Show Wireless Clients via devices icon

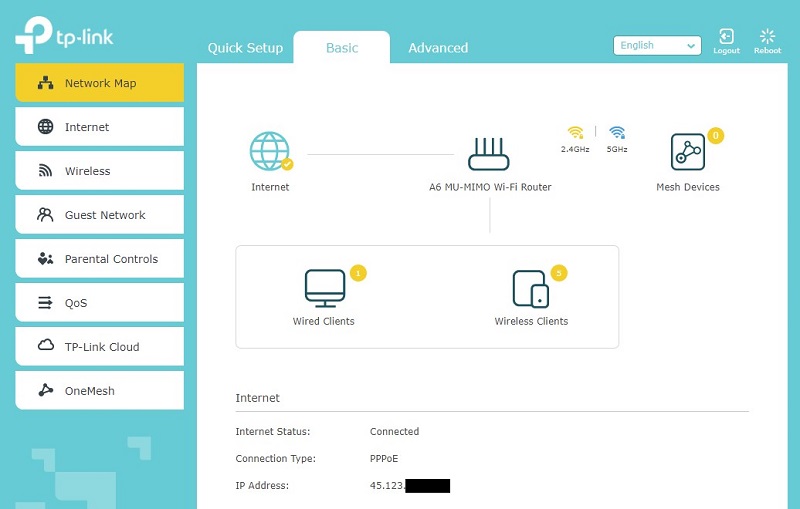click(x=530, y=288)
